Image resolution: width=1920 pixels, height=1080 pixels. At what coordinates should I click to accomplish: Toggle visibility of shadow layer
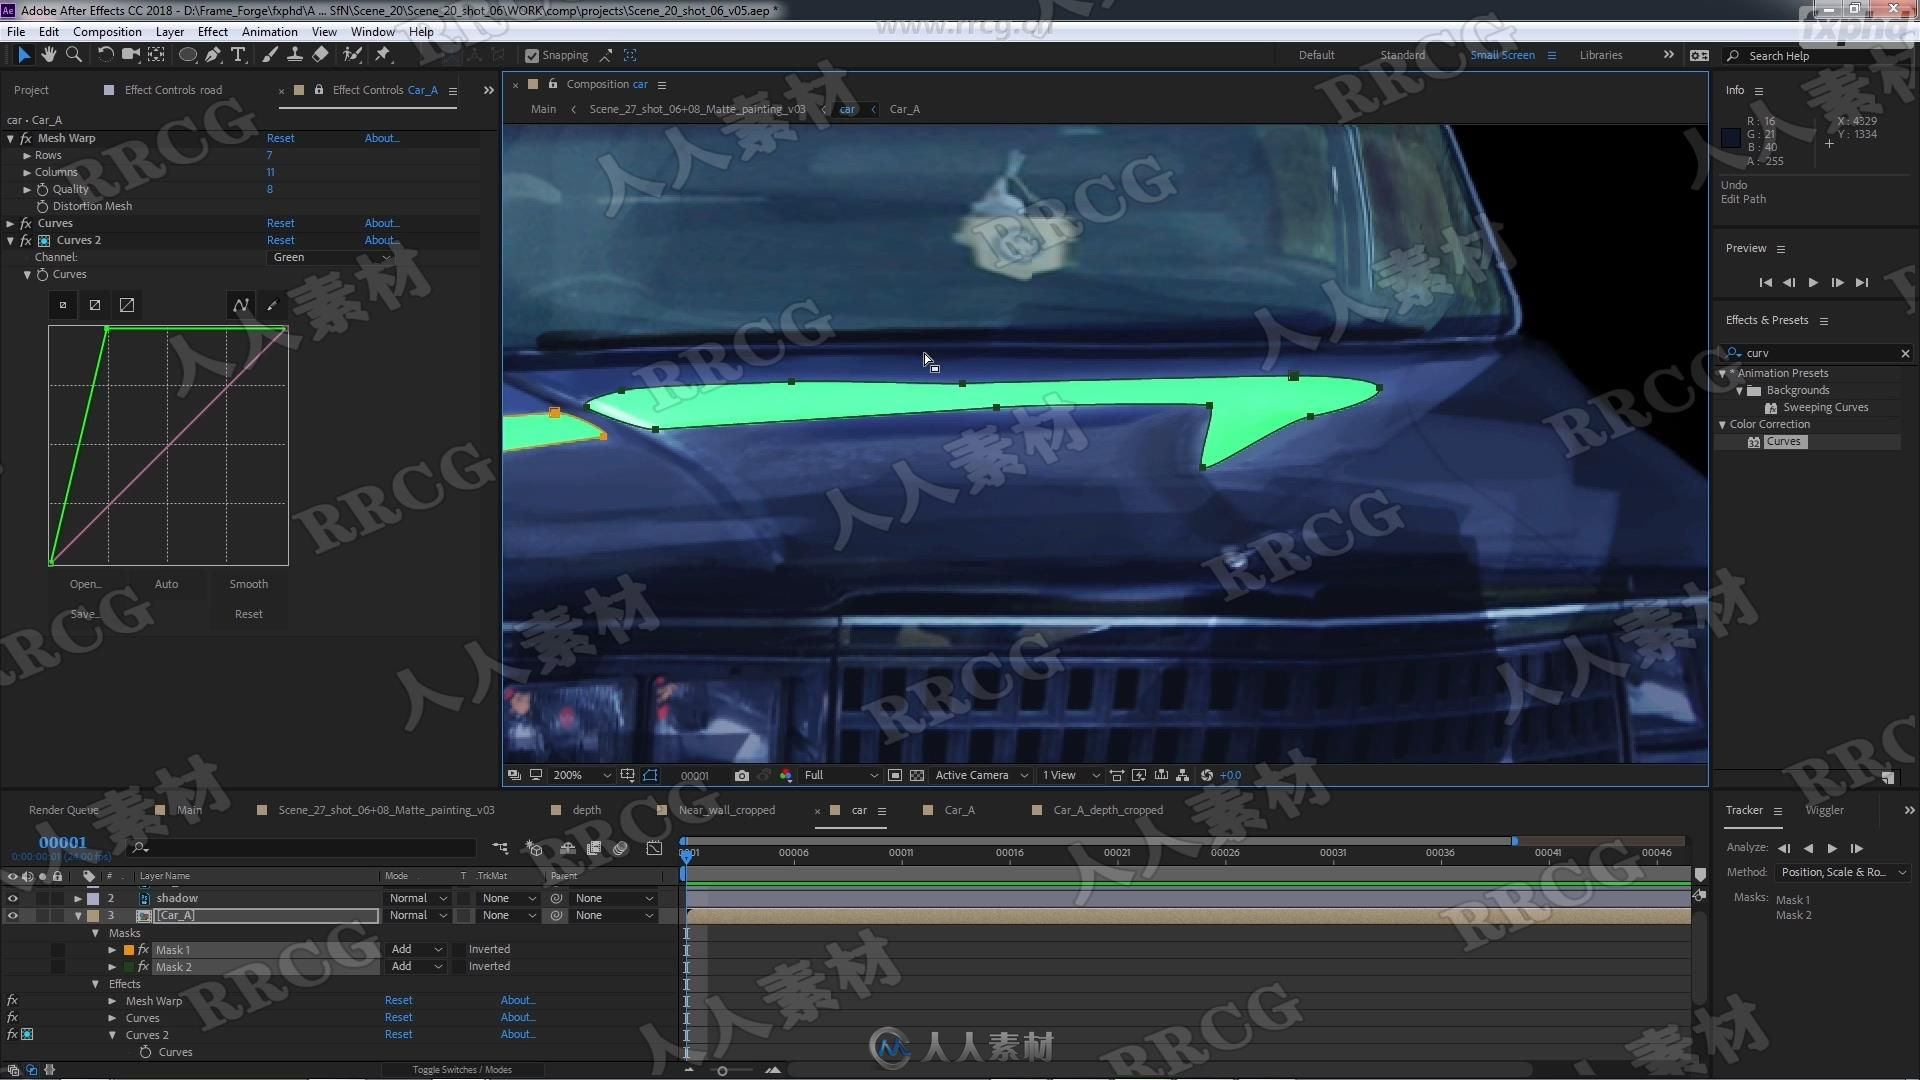tap(12, 898)
